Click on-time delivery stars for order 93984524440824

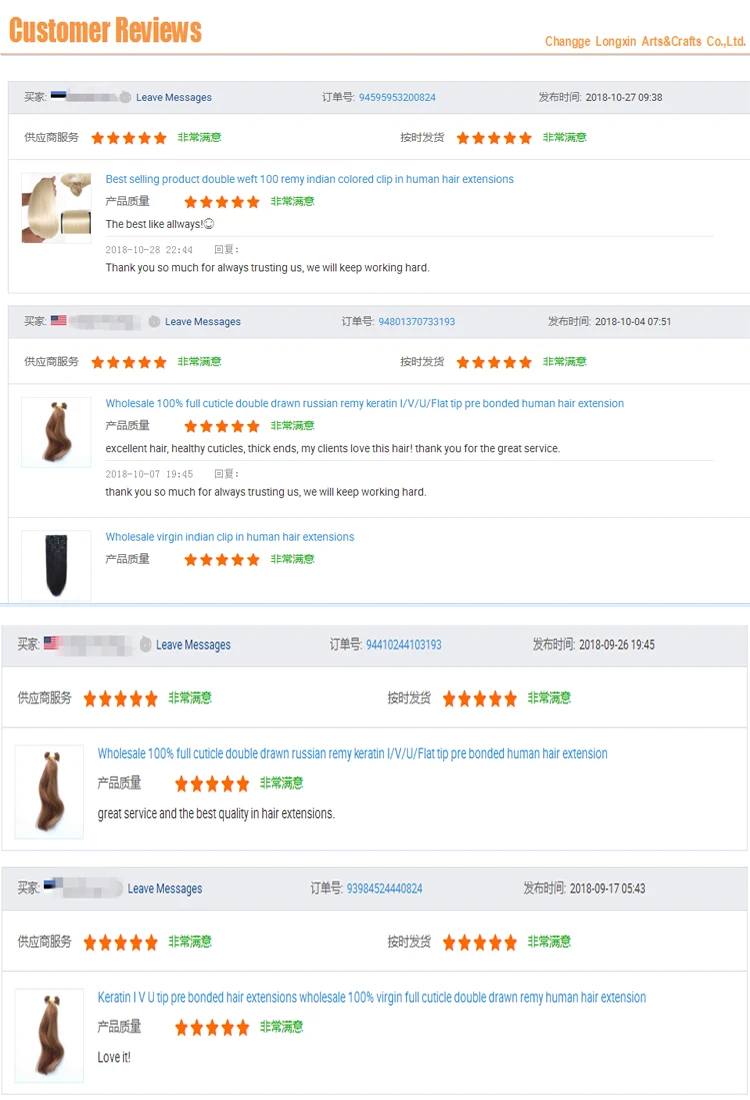point(480,943)
